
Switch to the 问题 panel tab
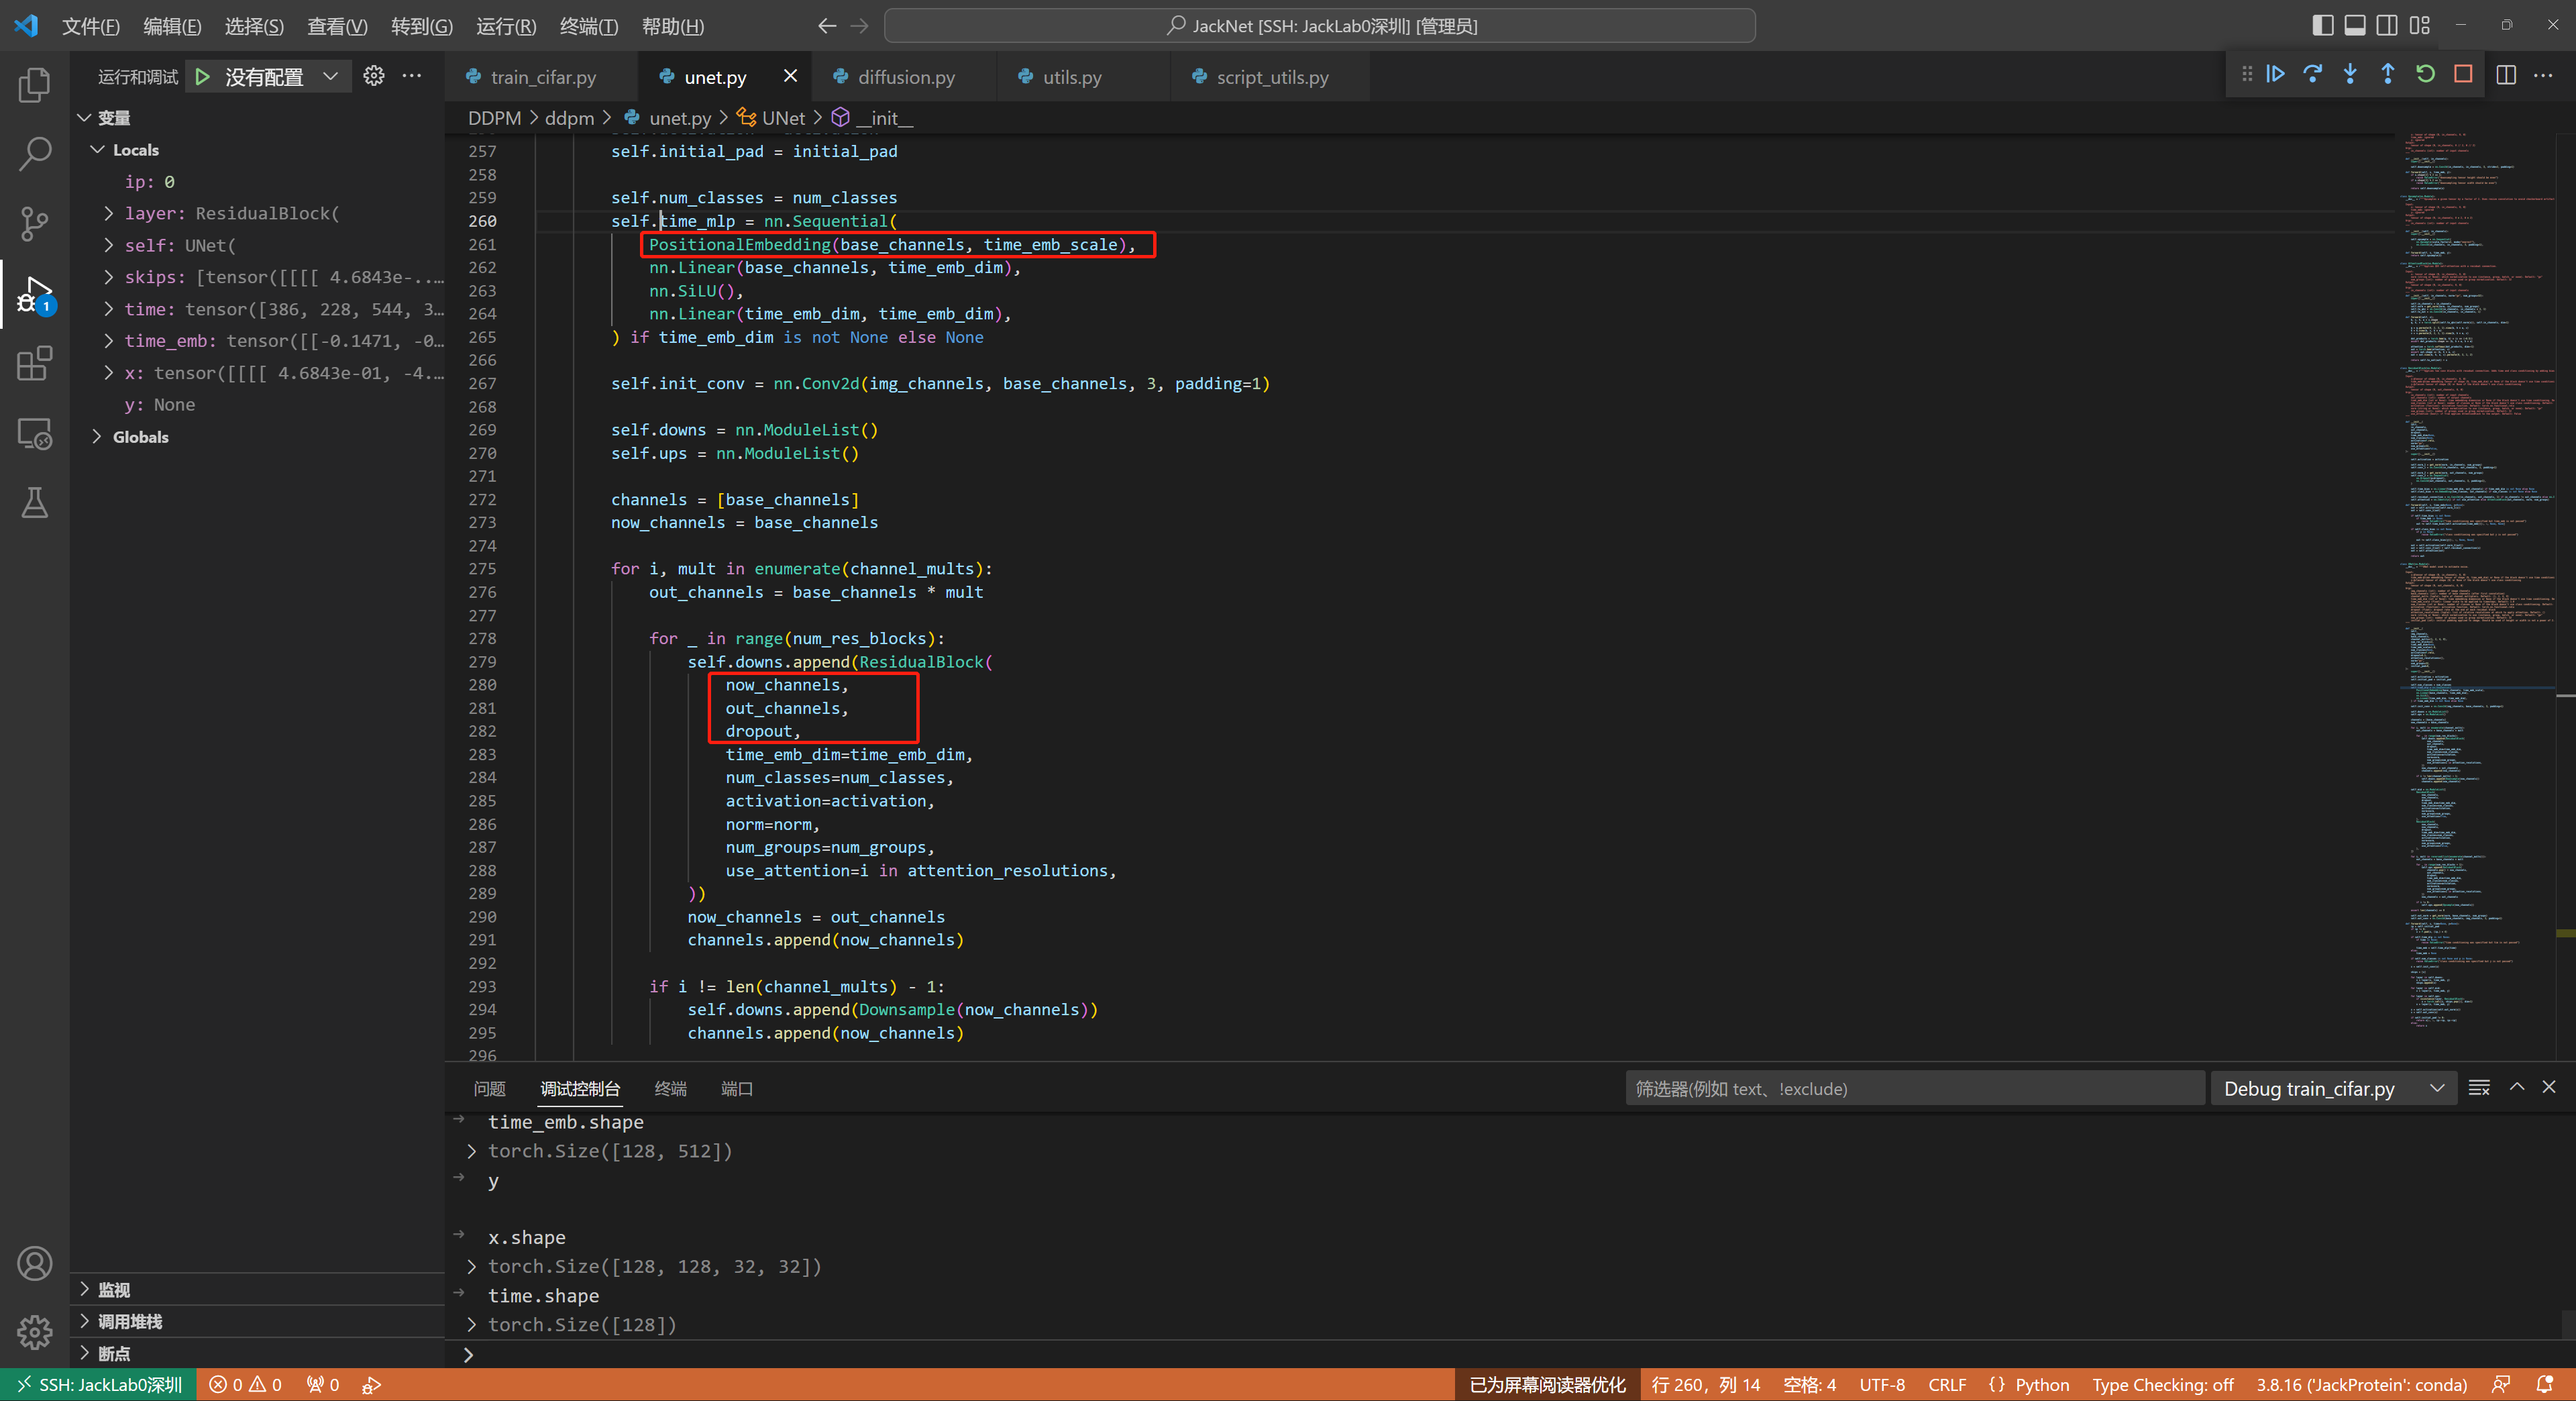coord(489,1088)
